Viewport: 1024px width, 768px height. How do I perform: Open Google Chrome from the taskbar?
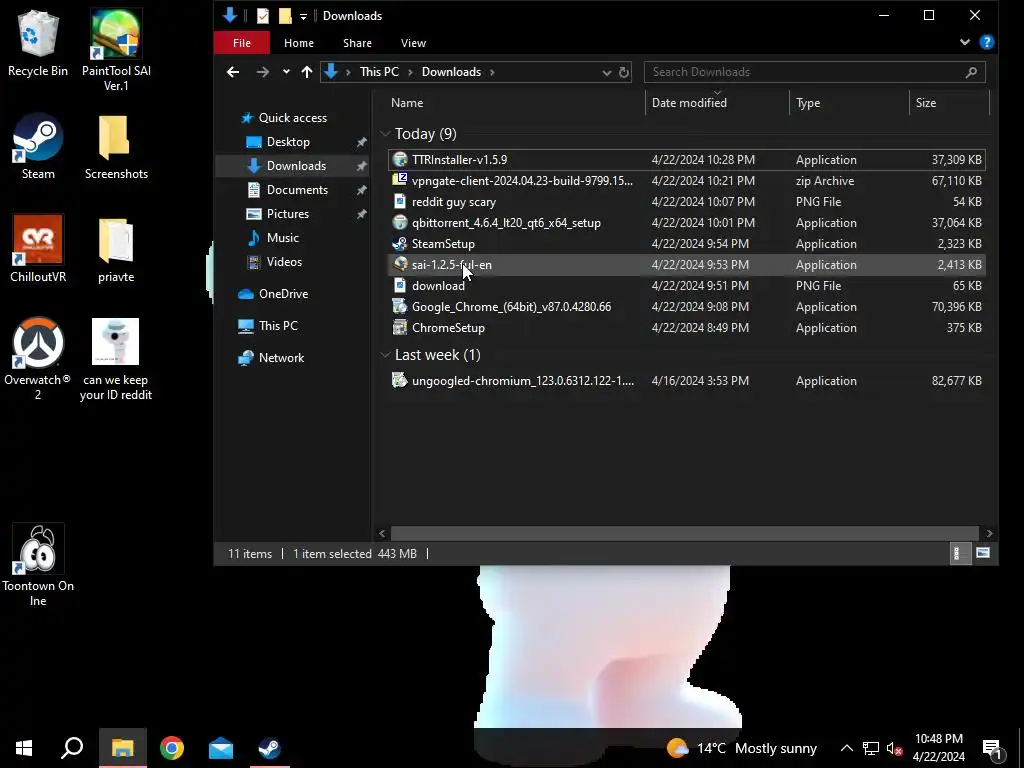click(x=172, y=748)
